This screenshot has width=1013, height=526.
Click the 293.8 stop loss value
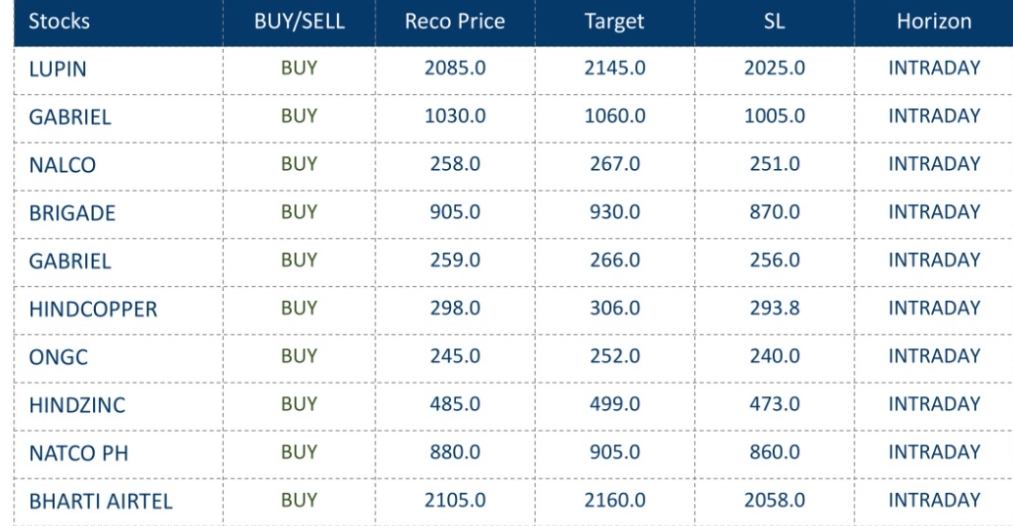click(x=774, y=308)
